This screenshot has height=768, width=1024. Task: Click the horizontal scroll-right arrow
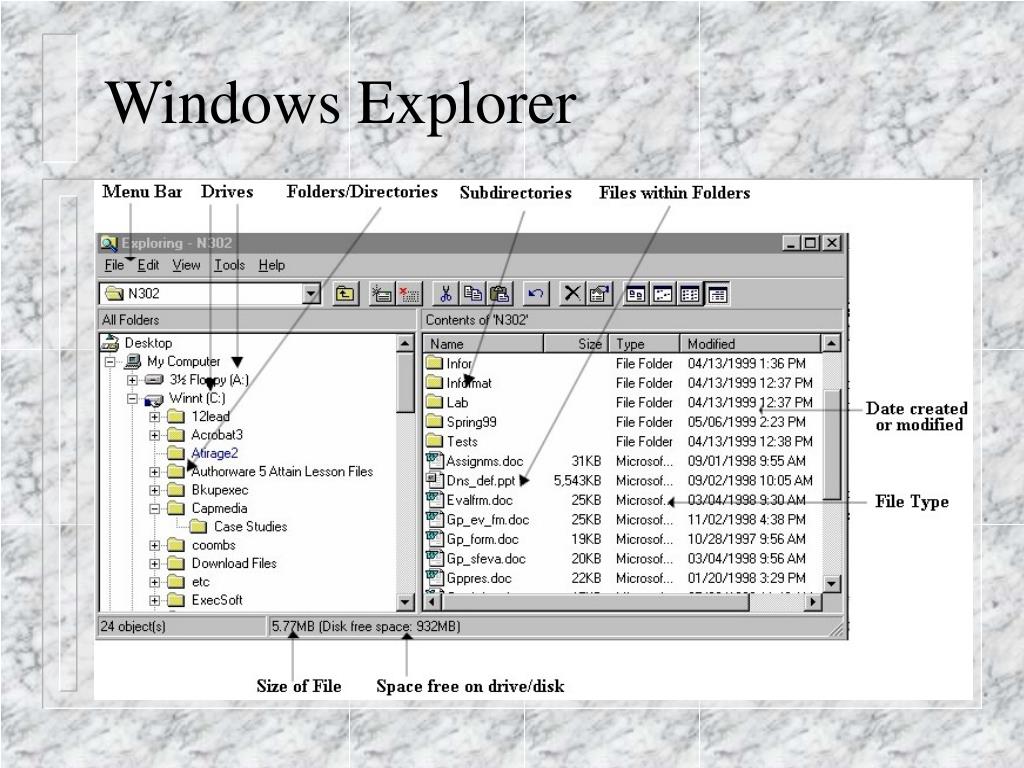coord(812,601)
